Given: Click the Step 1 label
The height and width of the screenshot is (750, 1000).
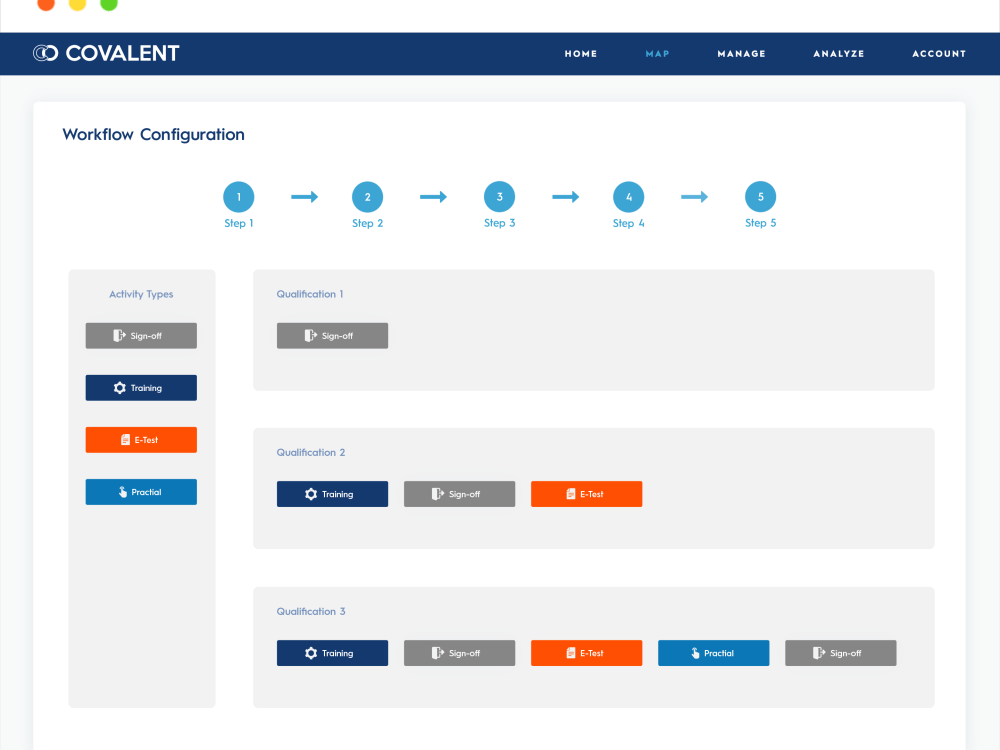Looking at the screenshot, I should (x=239, y=223).
